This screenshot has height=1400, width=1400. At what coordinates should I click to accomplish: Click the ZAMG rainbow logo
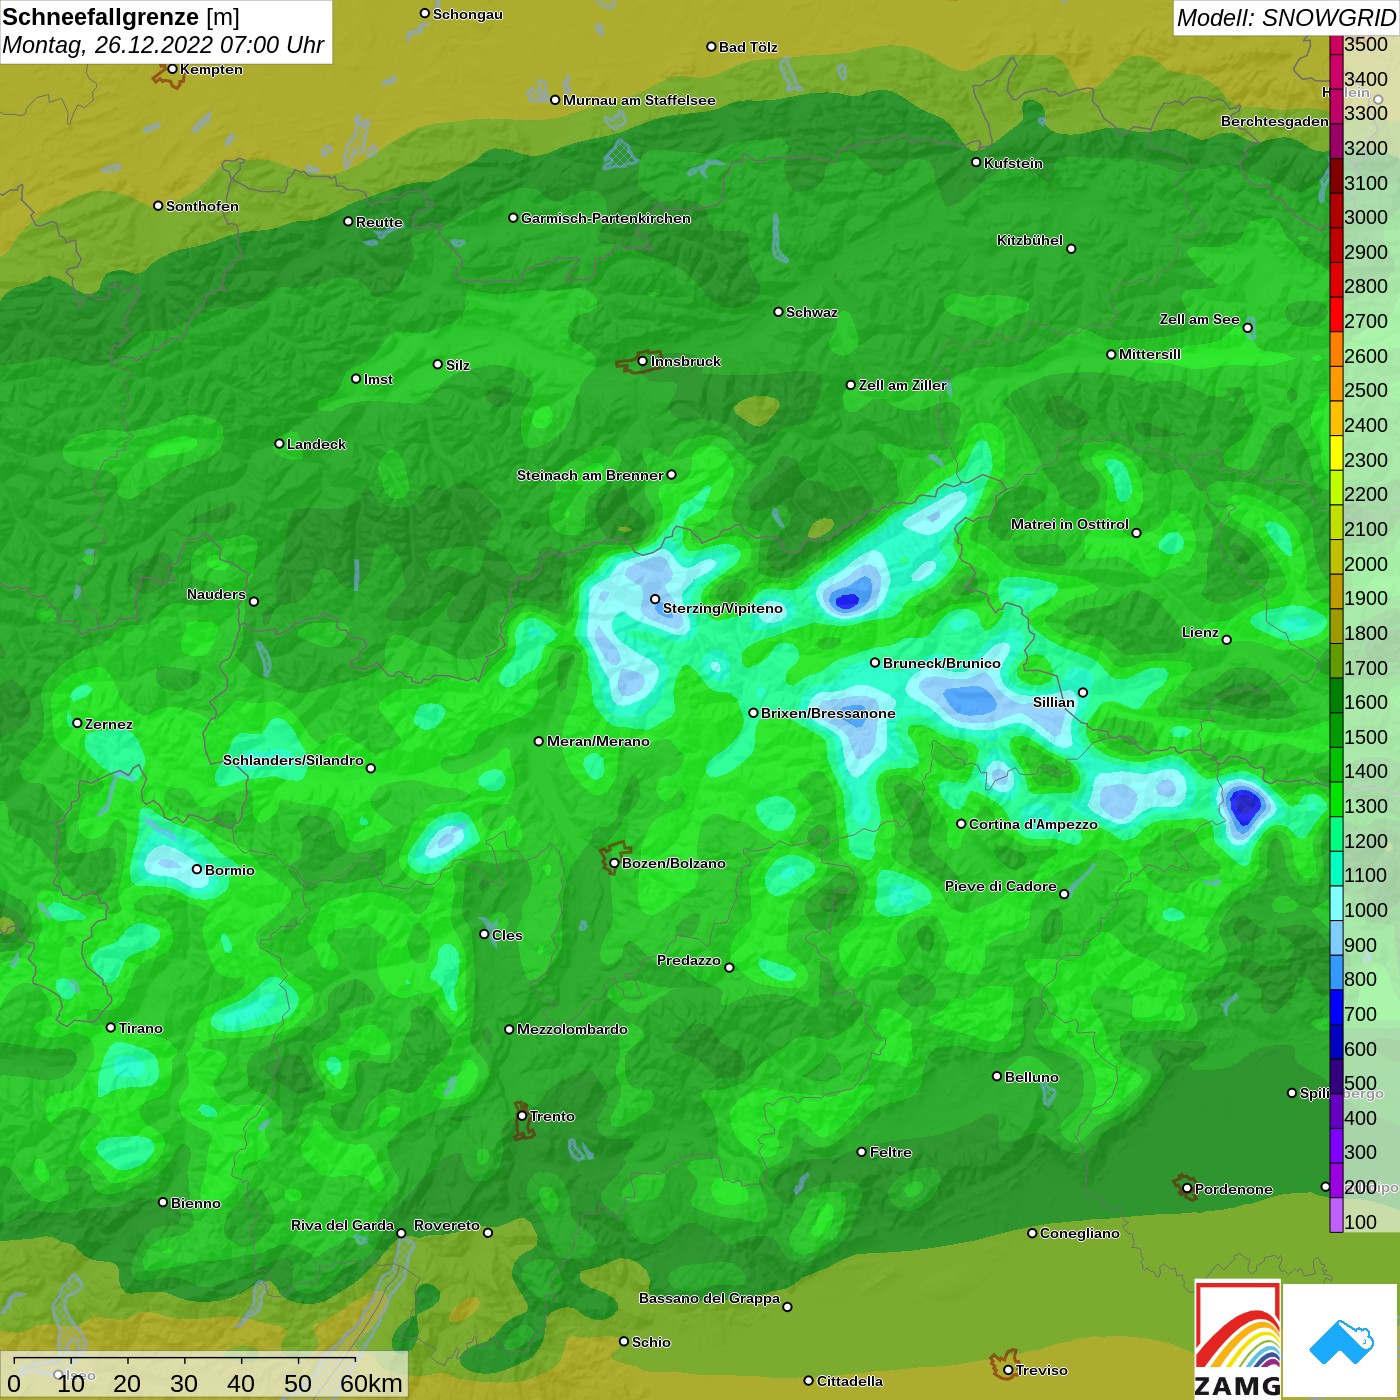click(1238, 1340)
